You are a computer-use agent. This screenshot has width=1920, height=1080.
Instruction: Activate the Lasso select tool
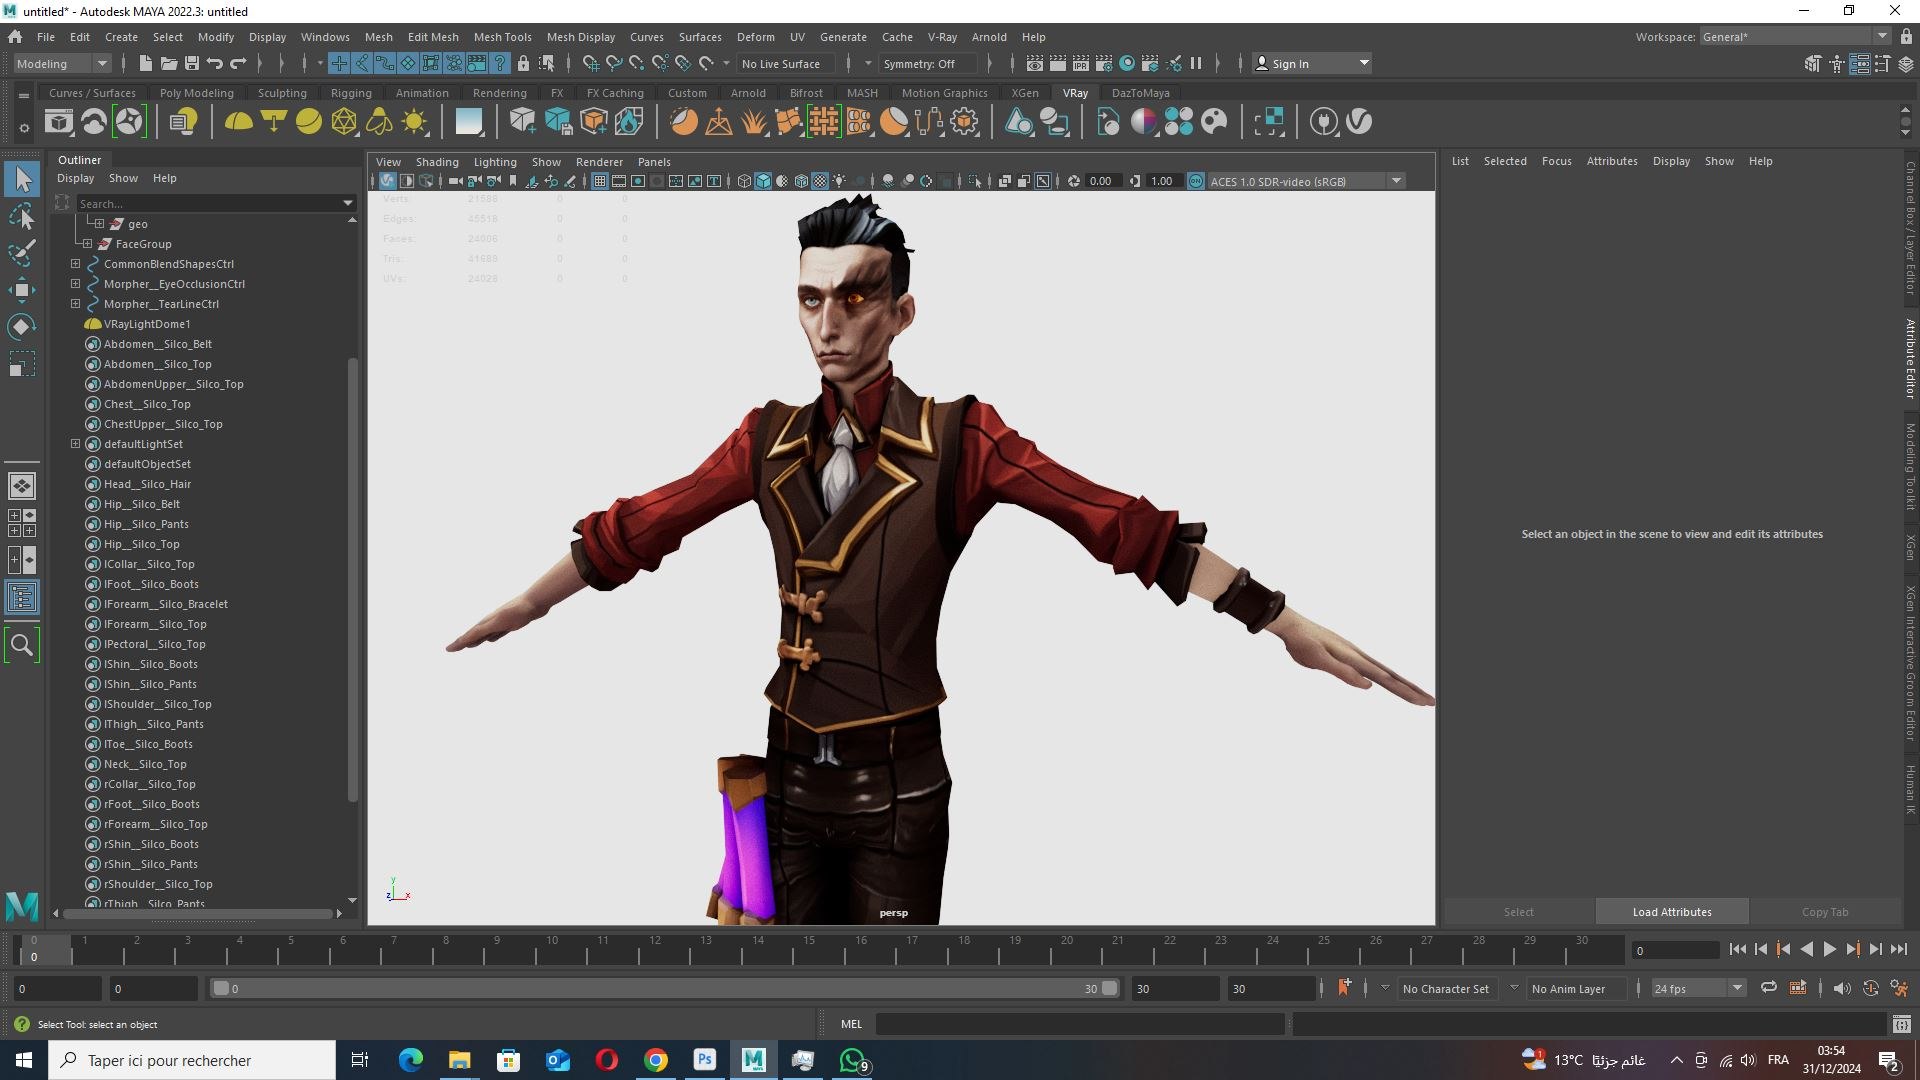tap(21, 216)
